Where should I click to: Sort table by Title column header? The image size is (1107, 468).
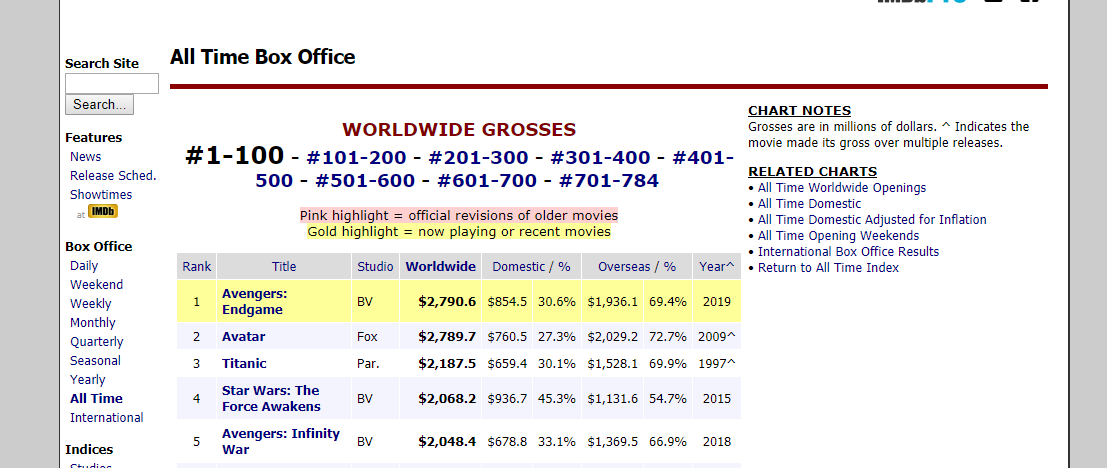[x=284, y=267]
